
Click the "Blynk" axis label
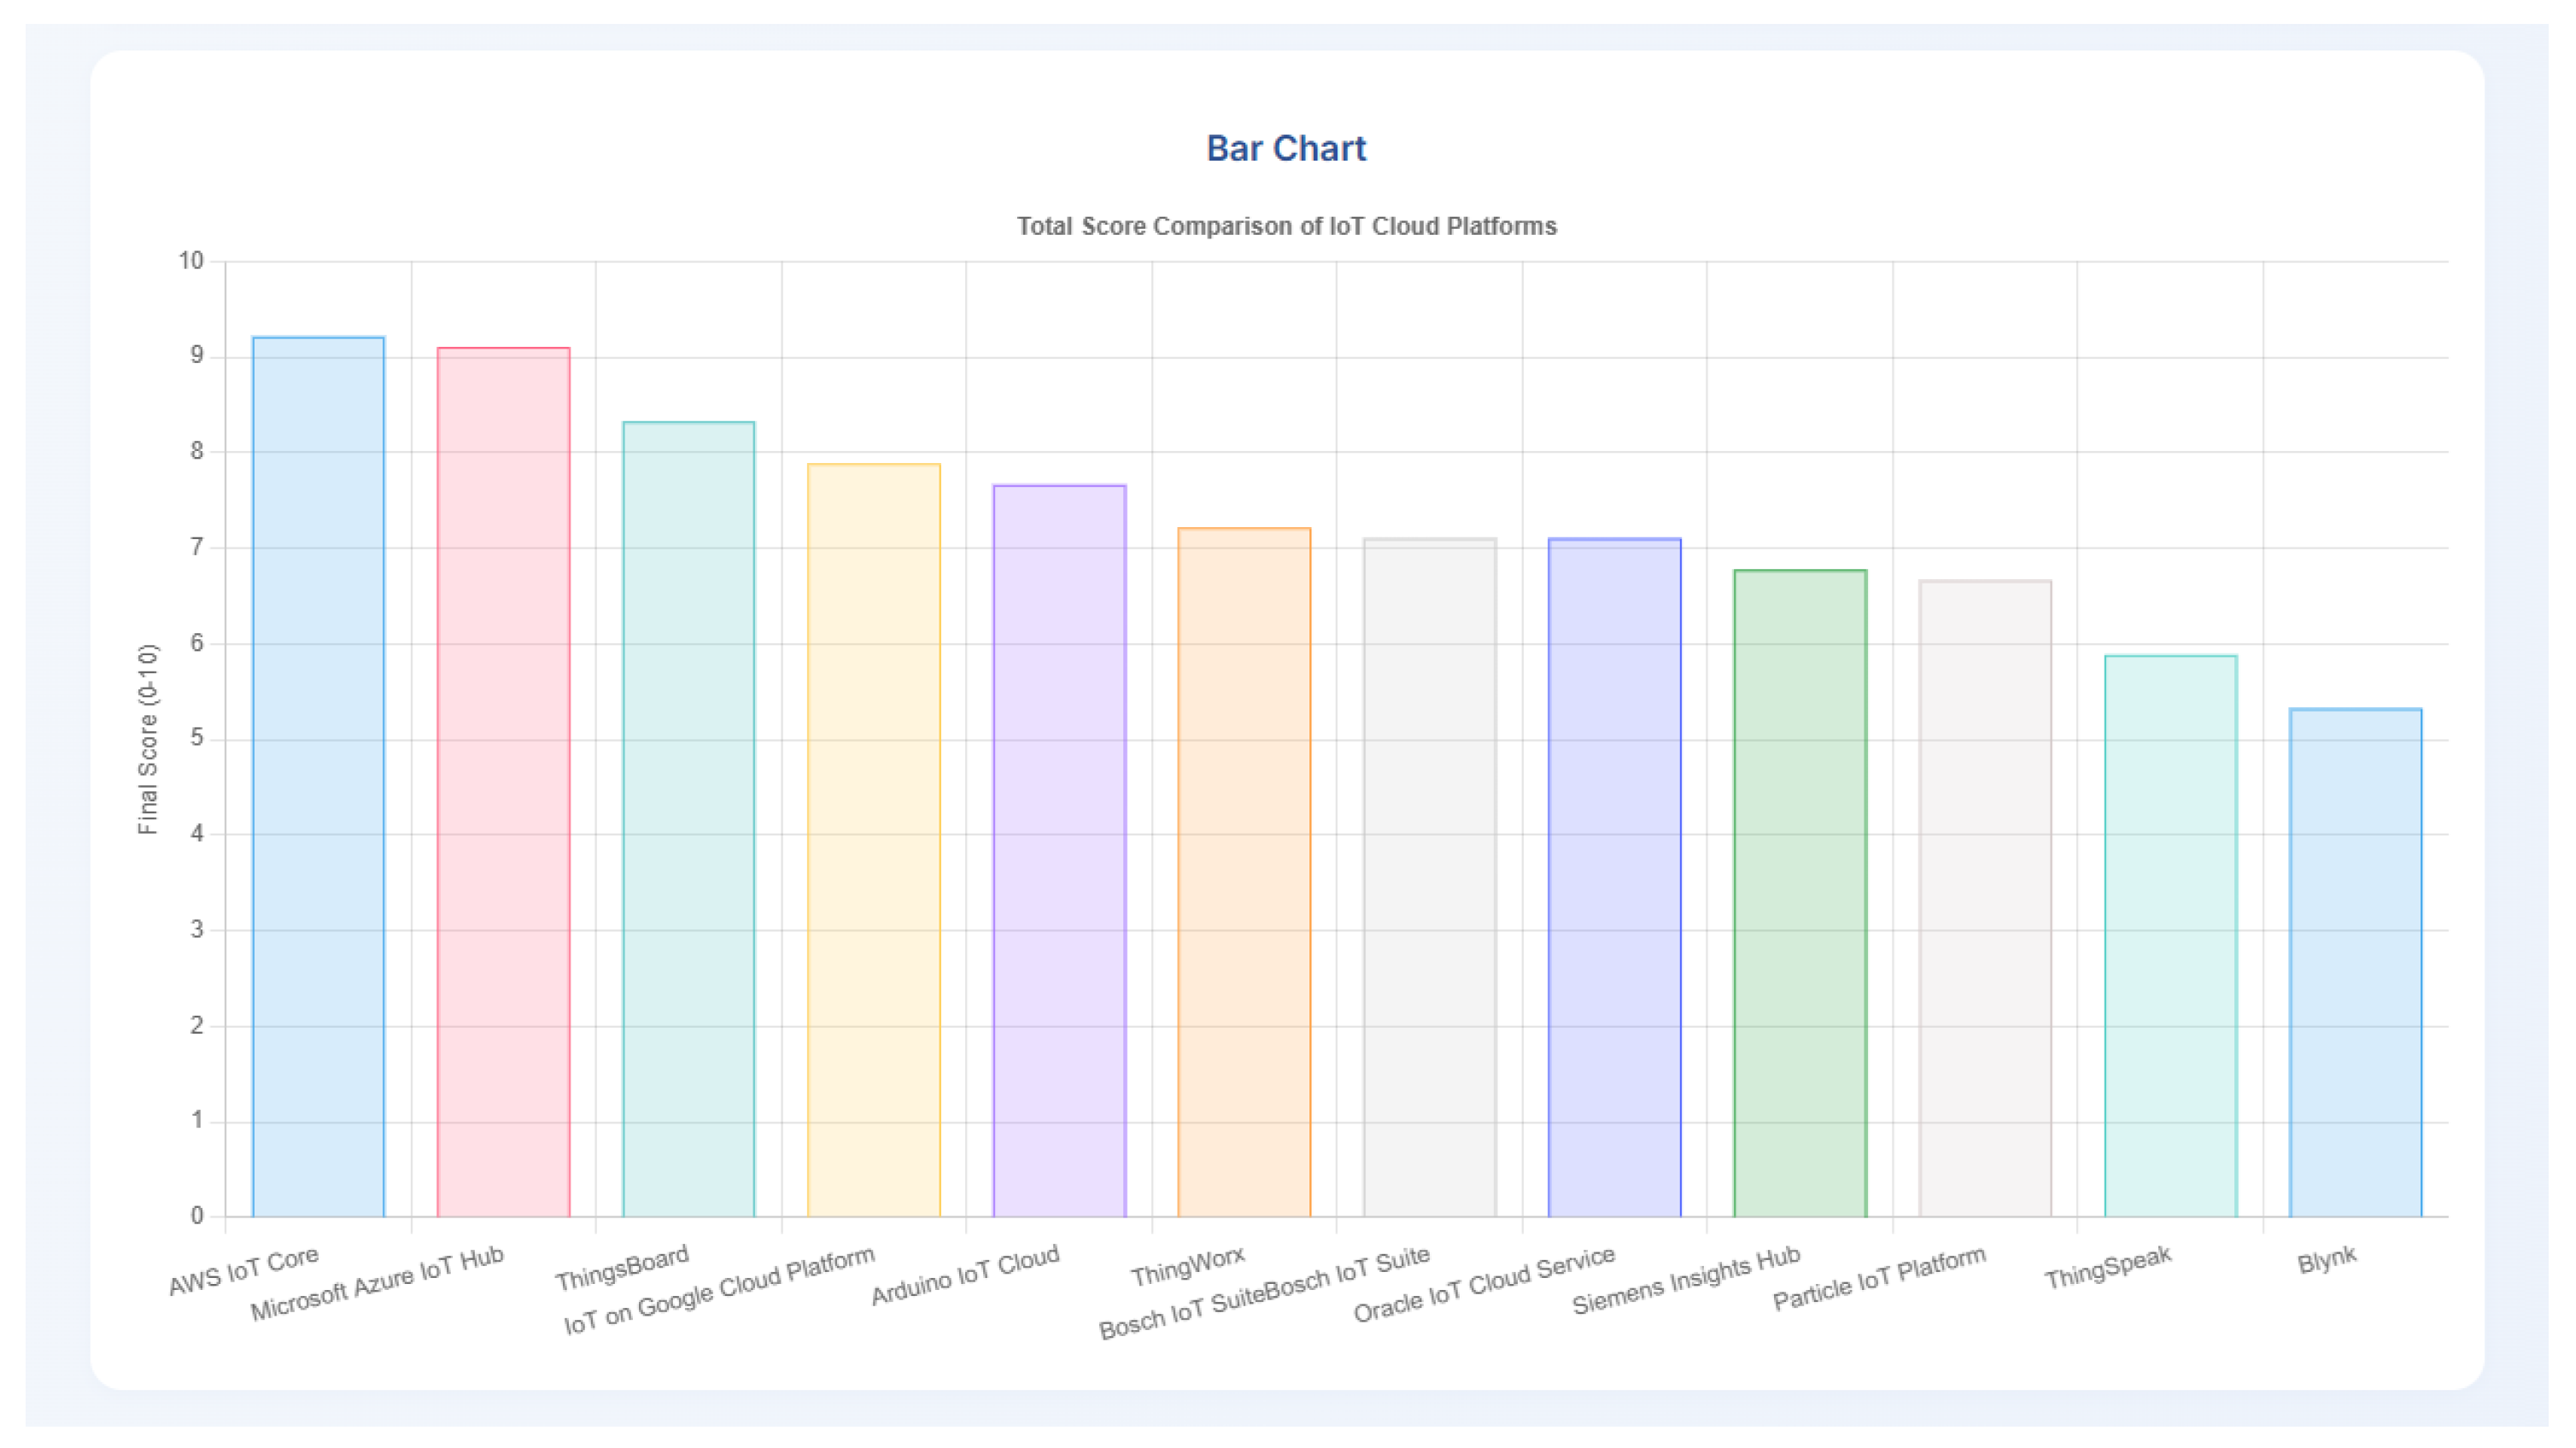point(2328,1260)
